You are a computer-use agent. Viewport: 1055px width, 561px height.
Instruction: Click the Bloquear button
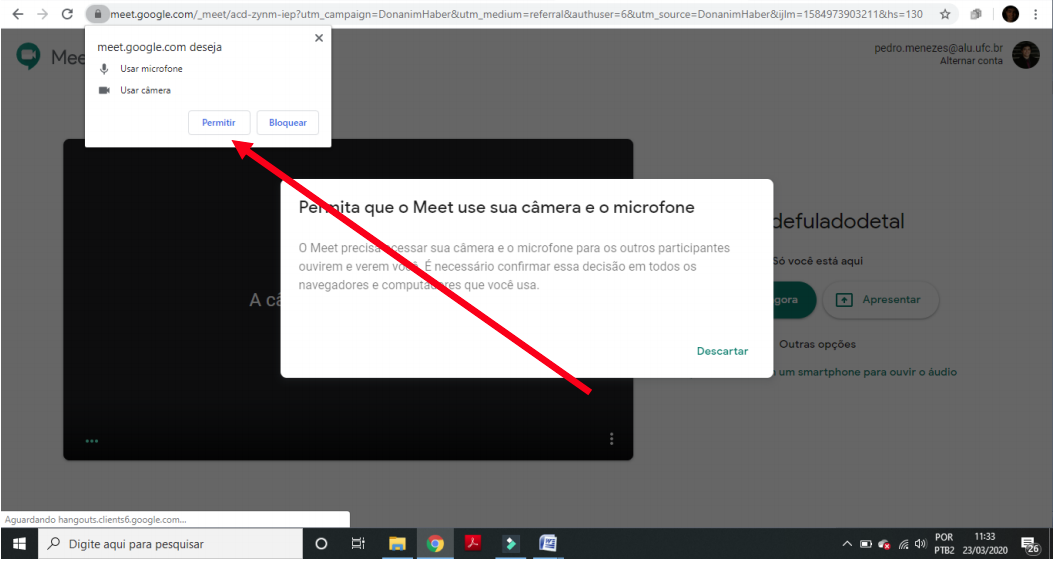click(287, 122)
